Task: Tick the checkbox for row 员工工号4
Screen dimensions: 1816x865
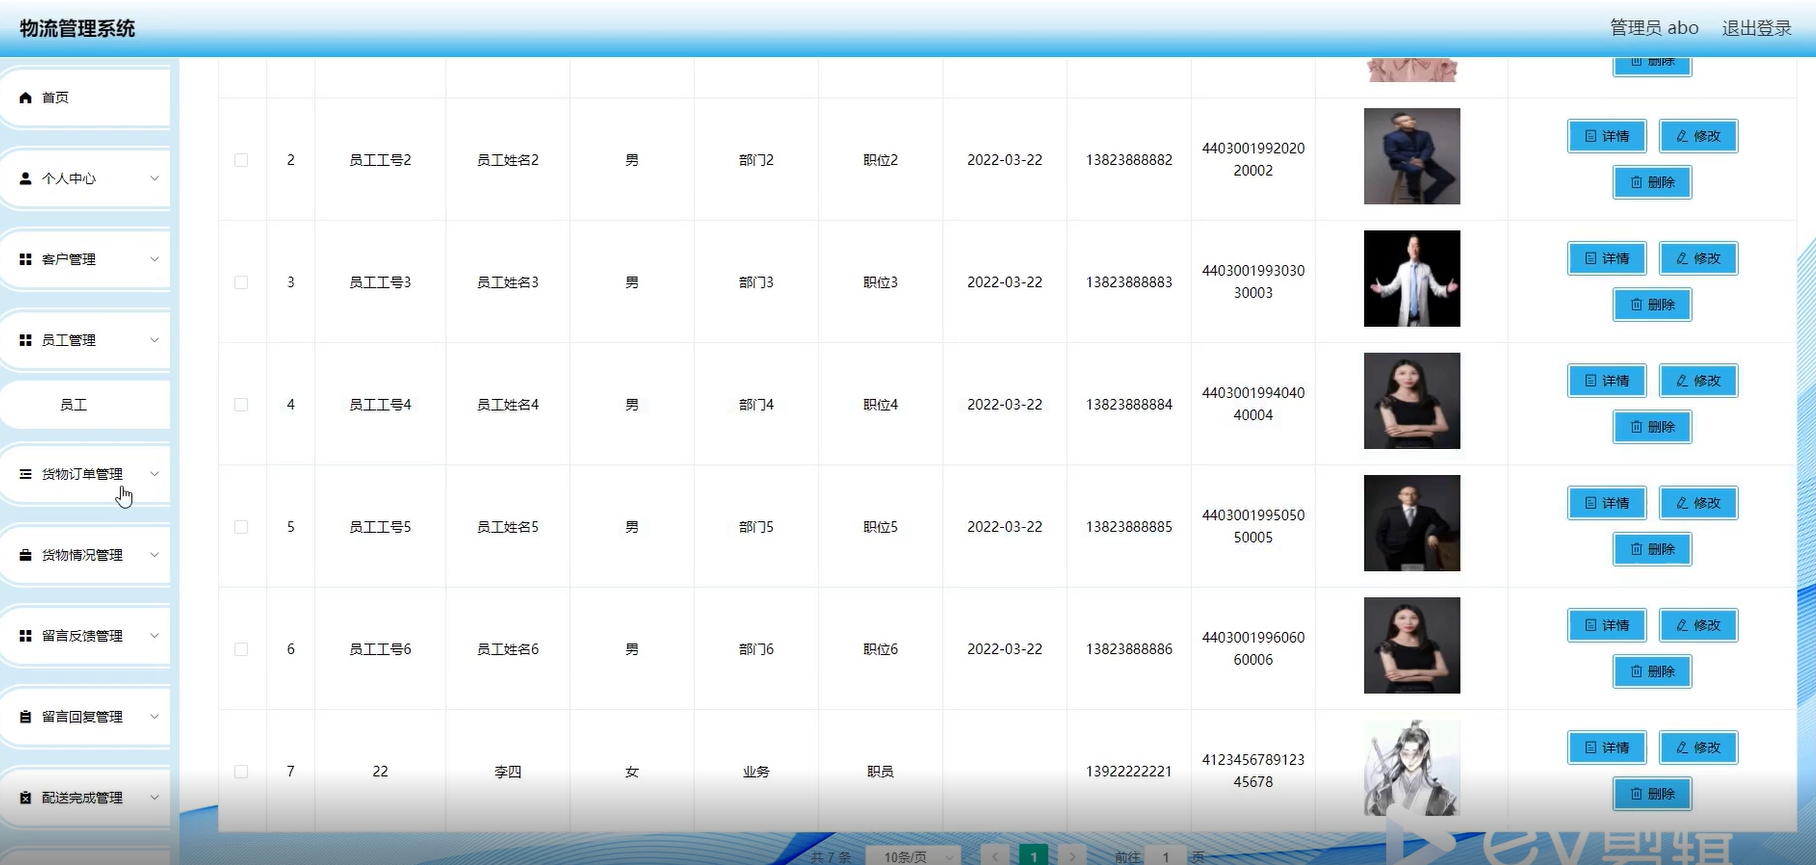Action: coord(241,405)
